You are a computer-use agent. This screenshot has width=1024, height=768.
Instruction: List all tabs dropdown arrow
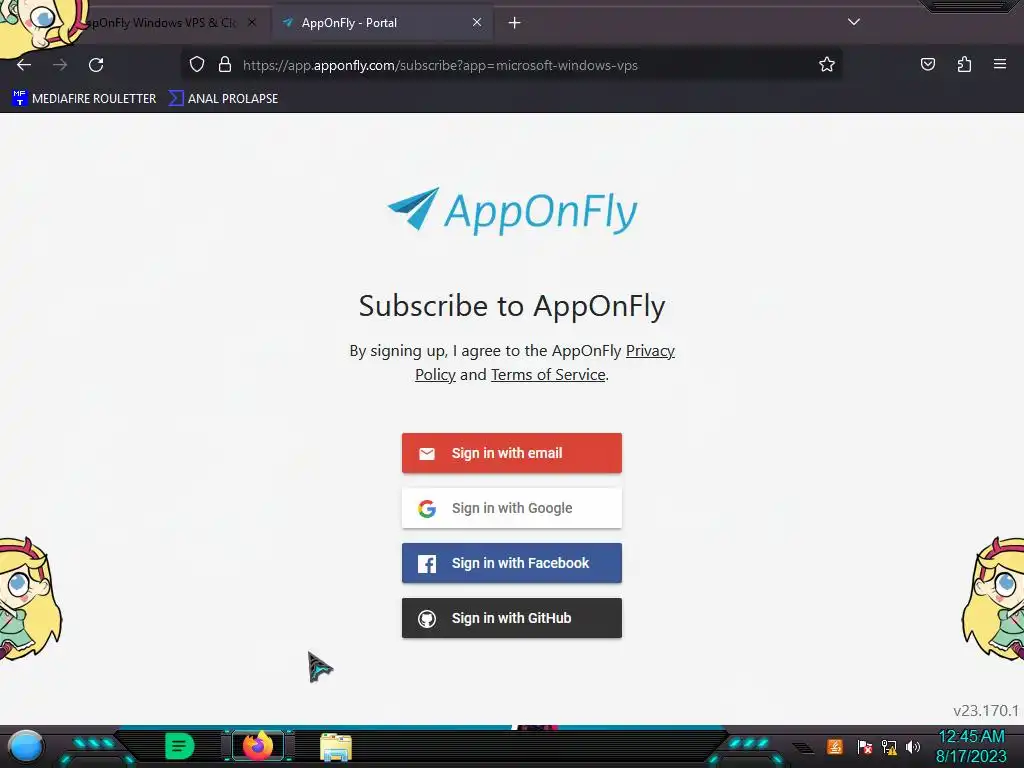click(854, 22)
